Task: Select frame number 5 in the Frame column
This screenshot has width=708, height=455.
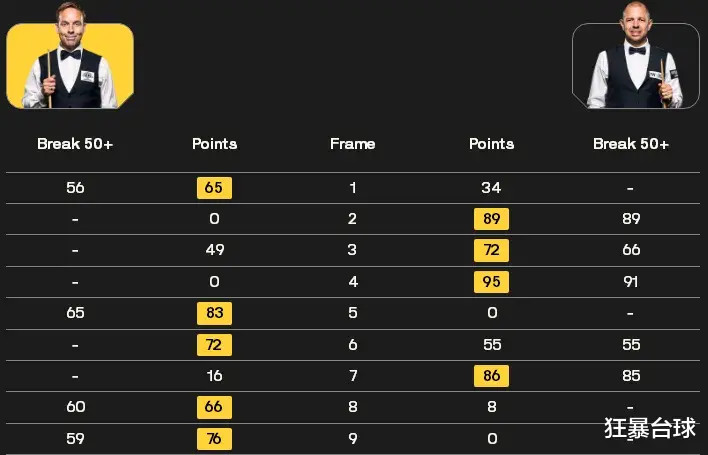Action: coord(352,313)
